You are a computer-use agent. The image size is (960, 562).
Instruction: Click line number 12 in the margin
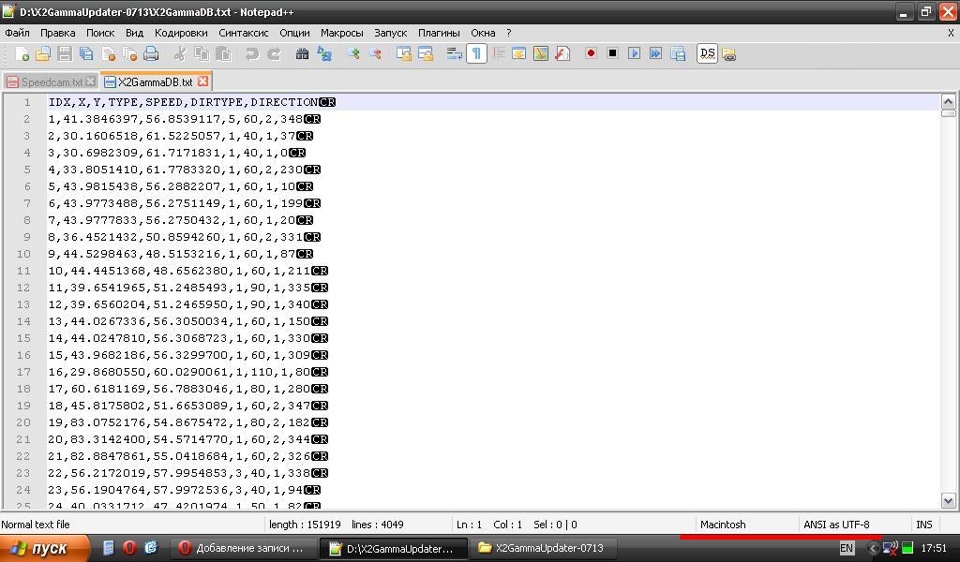[23, 288]
